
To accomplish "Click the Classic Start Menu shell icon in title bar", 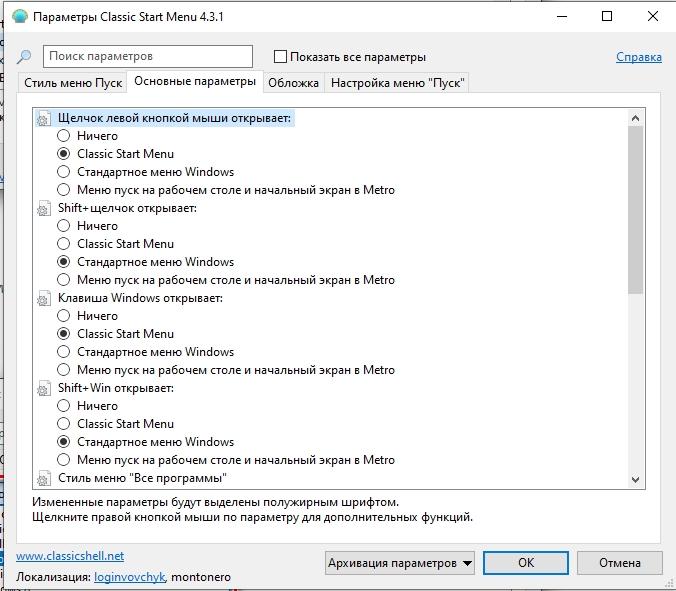I will pyautogui.click(x=20, y=16).
